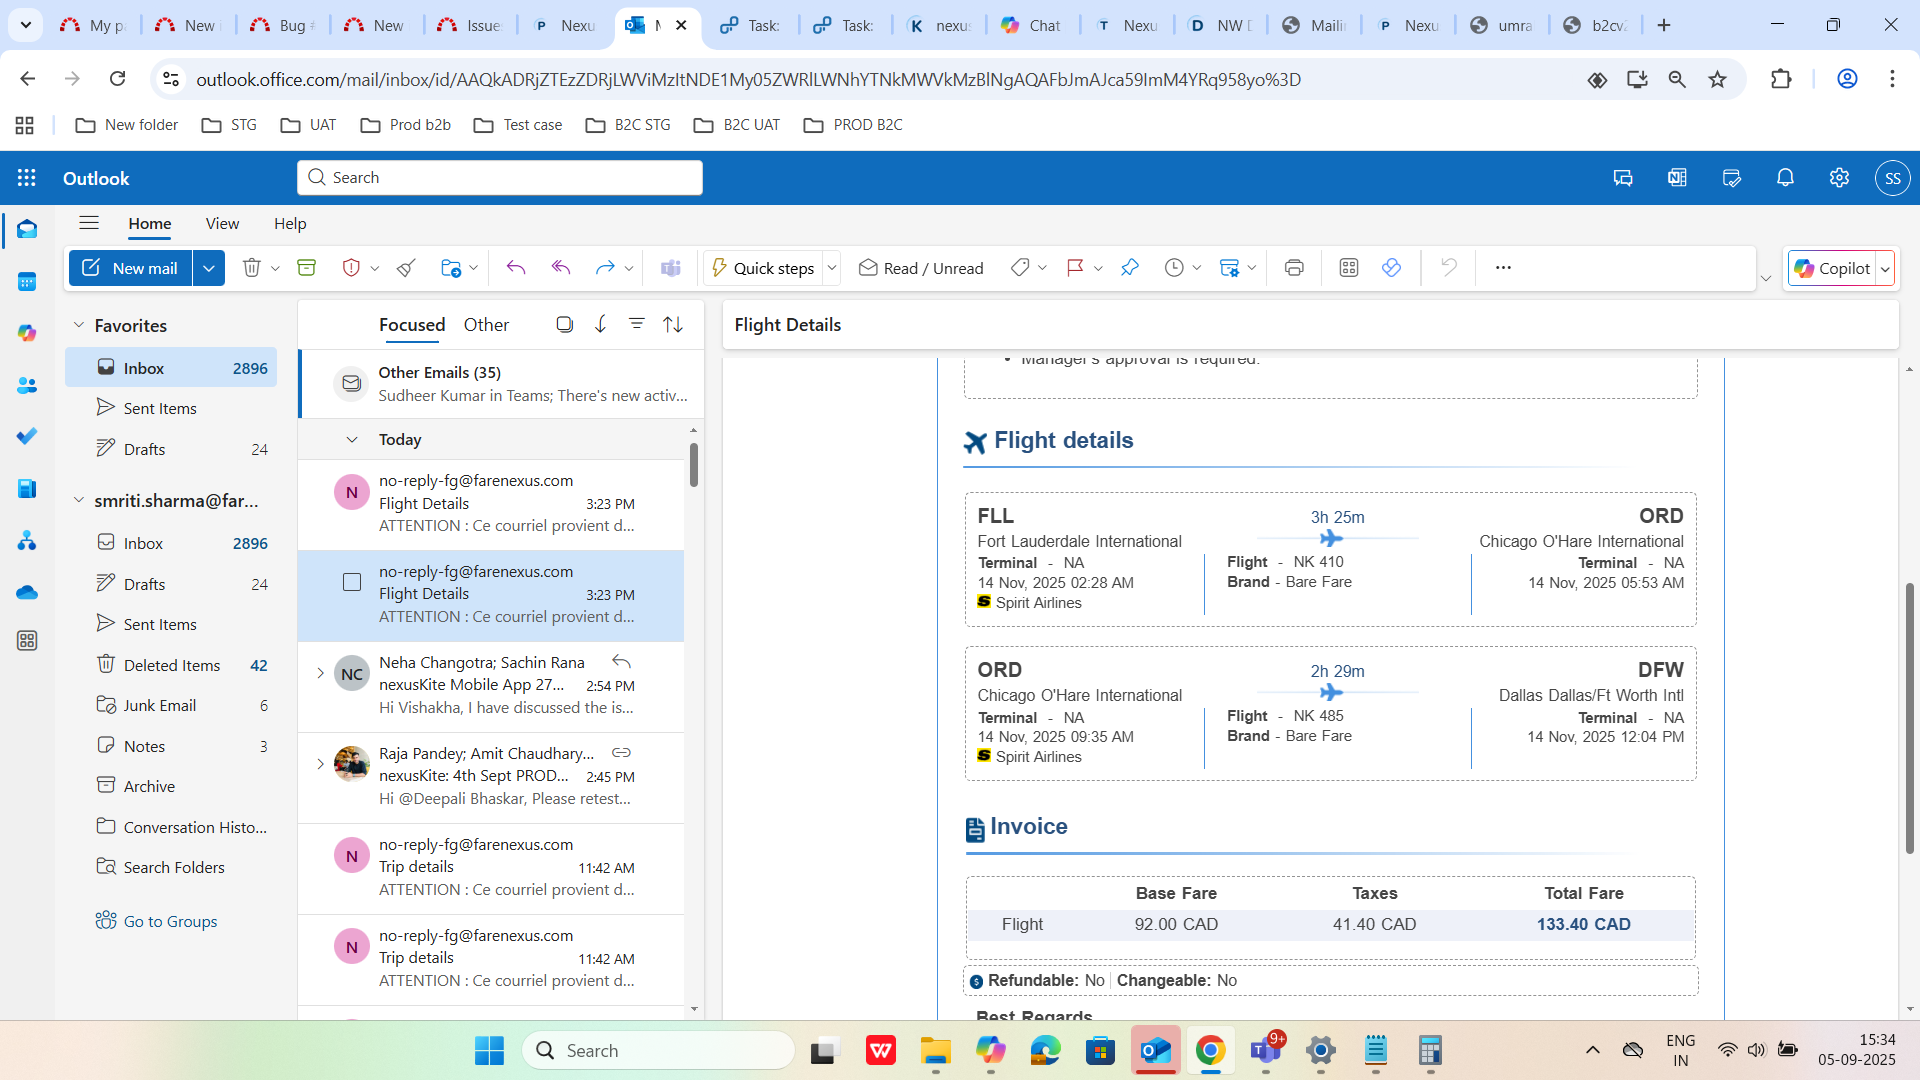
Task: Click the Undo icon in toolbar
Action: coord(1448,268)
